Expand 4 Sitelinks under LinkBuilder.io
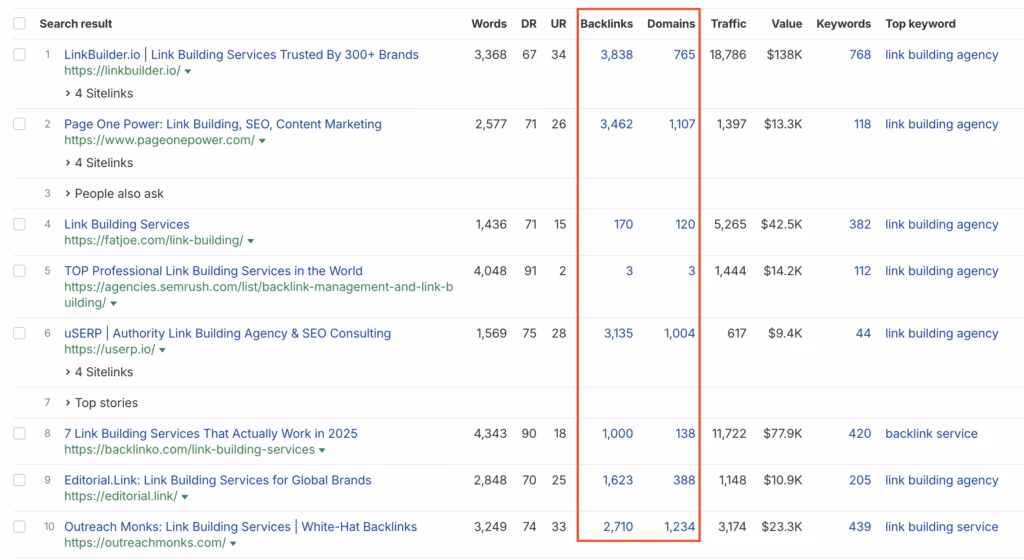 [x=99, y=93]
